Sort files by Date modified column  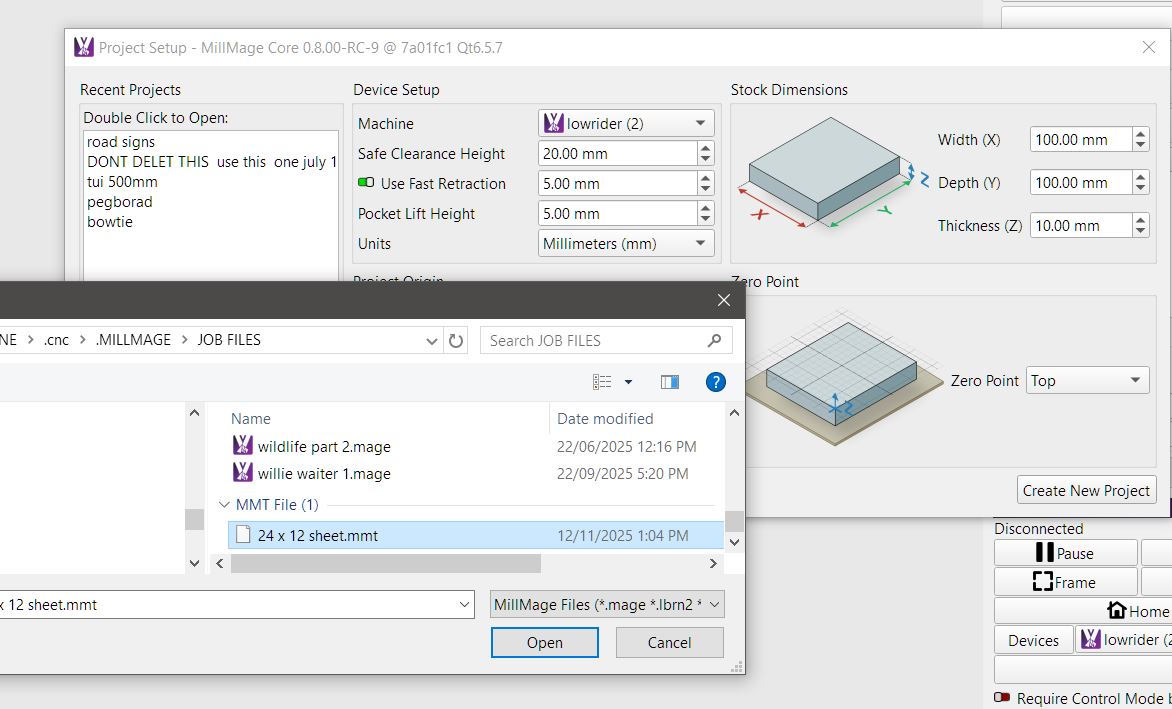605,419
